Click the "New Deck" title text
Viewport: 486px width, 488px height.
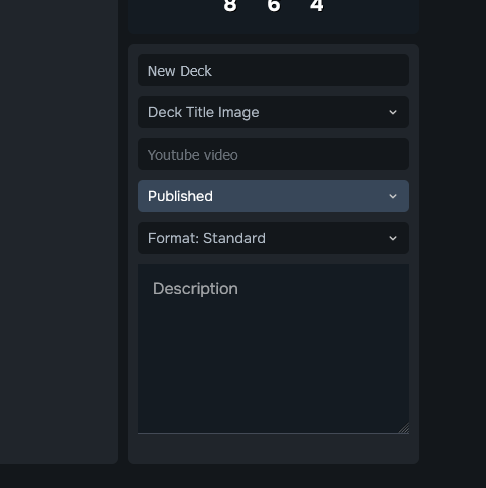180,71
